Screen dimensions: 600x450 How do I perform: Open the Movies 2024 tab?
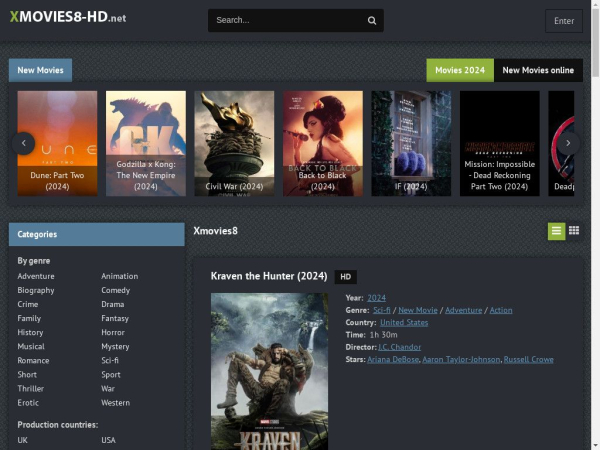(x=460, y=70)
